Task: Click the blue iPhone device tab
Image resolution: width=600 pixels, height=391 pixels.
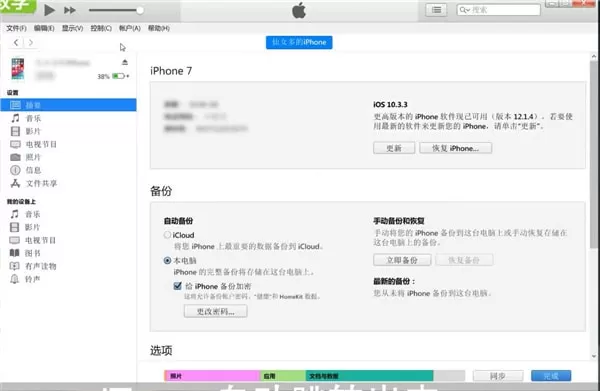Action: point(299,42)
